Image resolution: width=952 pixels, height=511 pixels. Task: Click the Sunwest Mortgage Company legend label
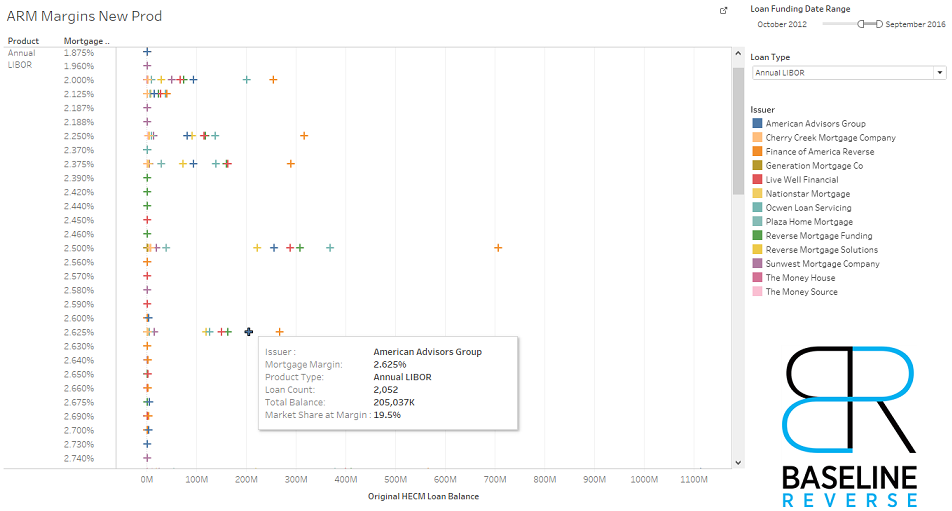(x=823, y=263)
